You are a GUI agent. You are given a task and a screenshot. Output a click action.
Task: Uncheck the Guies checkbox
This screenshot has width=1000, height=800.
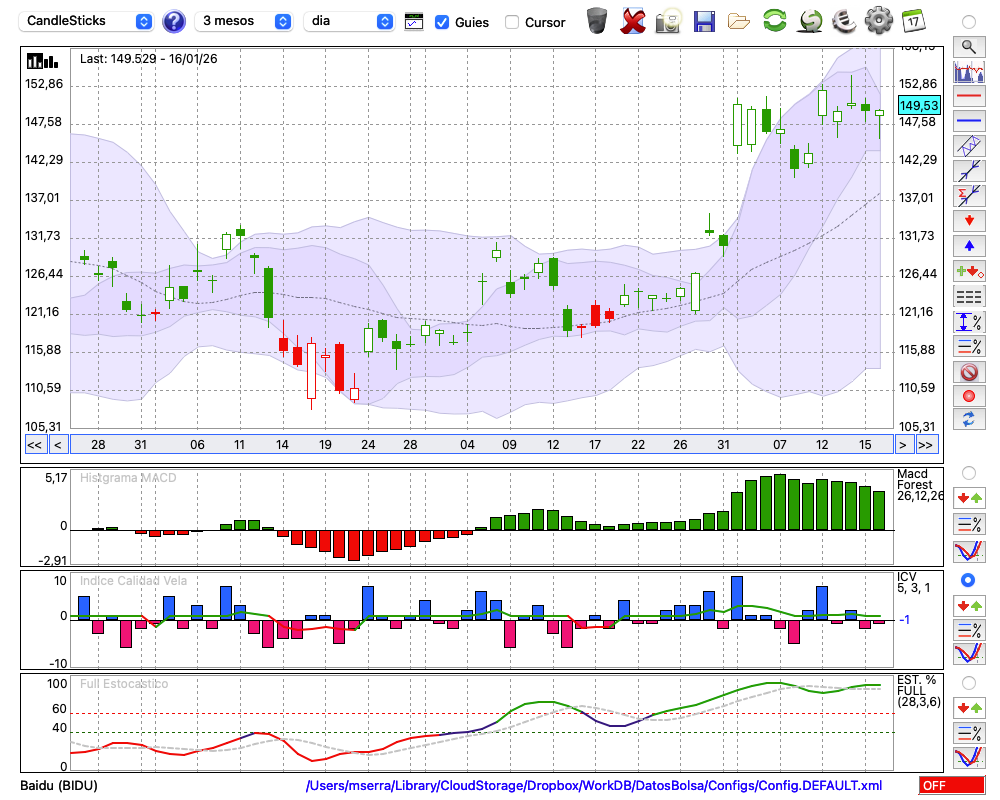tap(442, 22)
